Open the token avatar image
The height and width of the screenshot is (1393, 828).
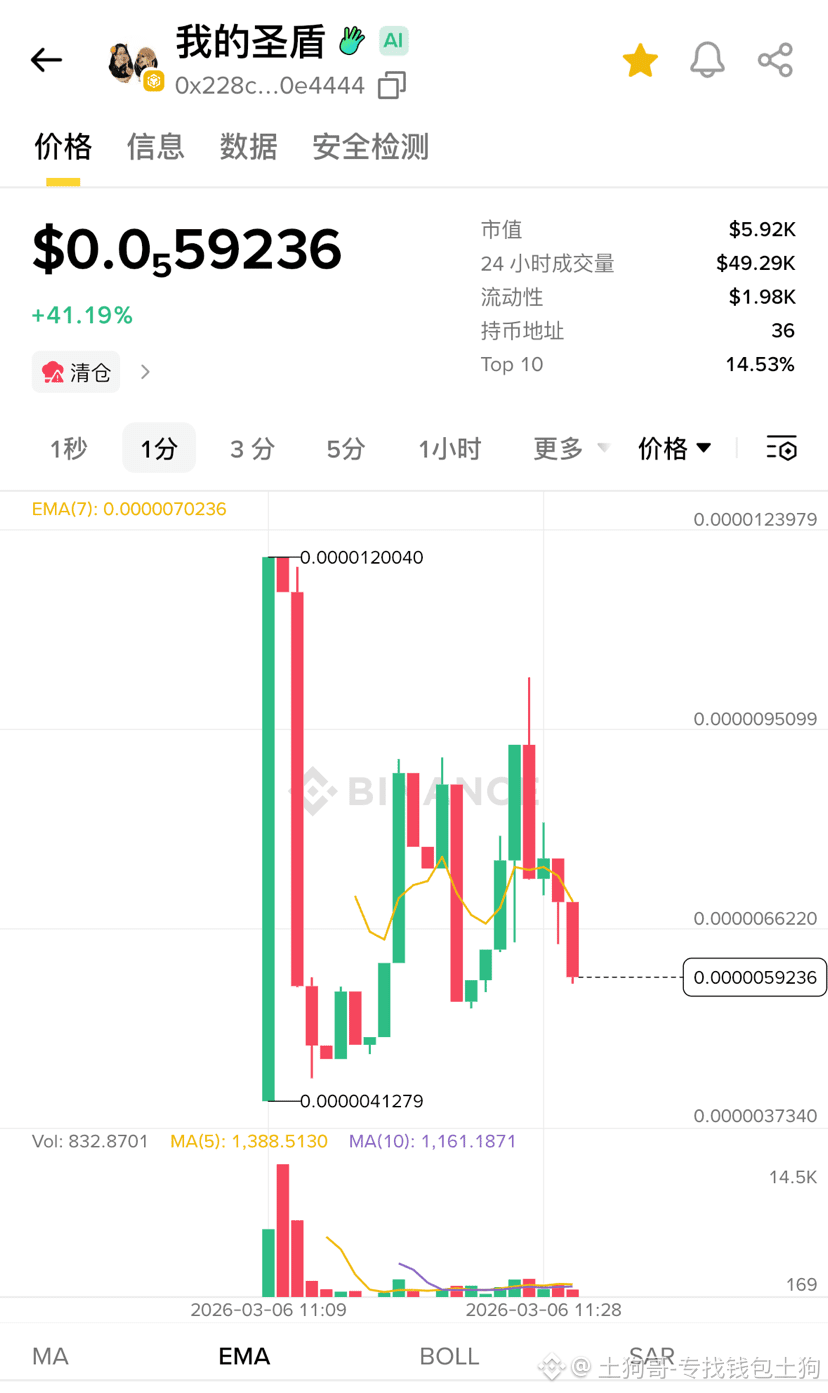pyautogui.click(x=134, y=65)
